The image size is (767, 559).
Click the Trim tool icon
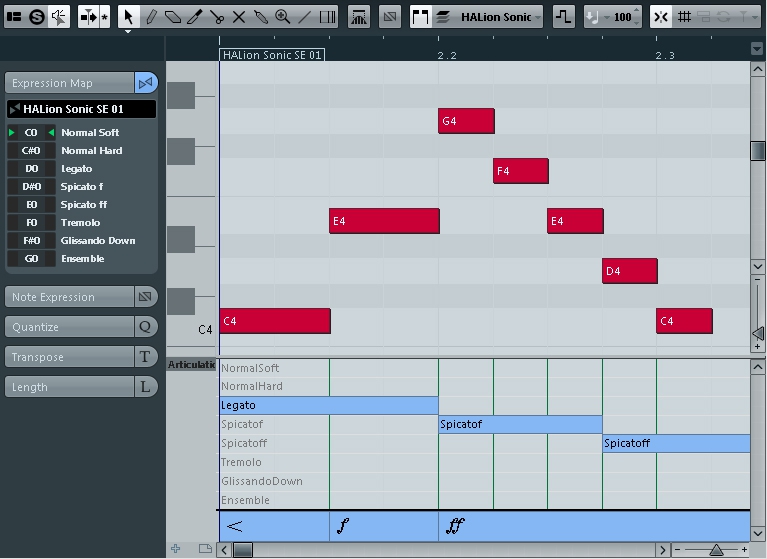coord(195,17)
